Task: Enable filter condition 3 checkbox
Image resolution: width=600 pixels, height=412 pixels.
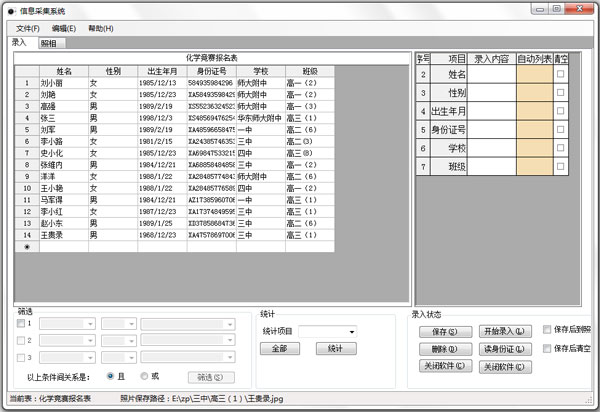Action: tap(23, 357)
